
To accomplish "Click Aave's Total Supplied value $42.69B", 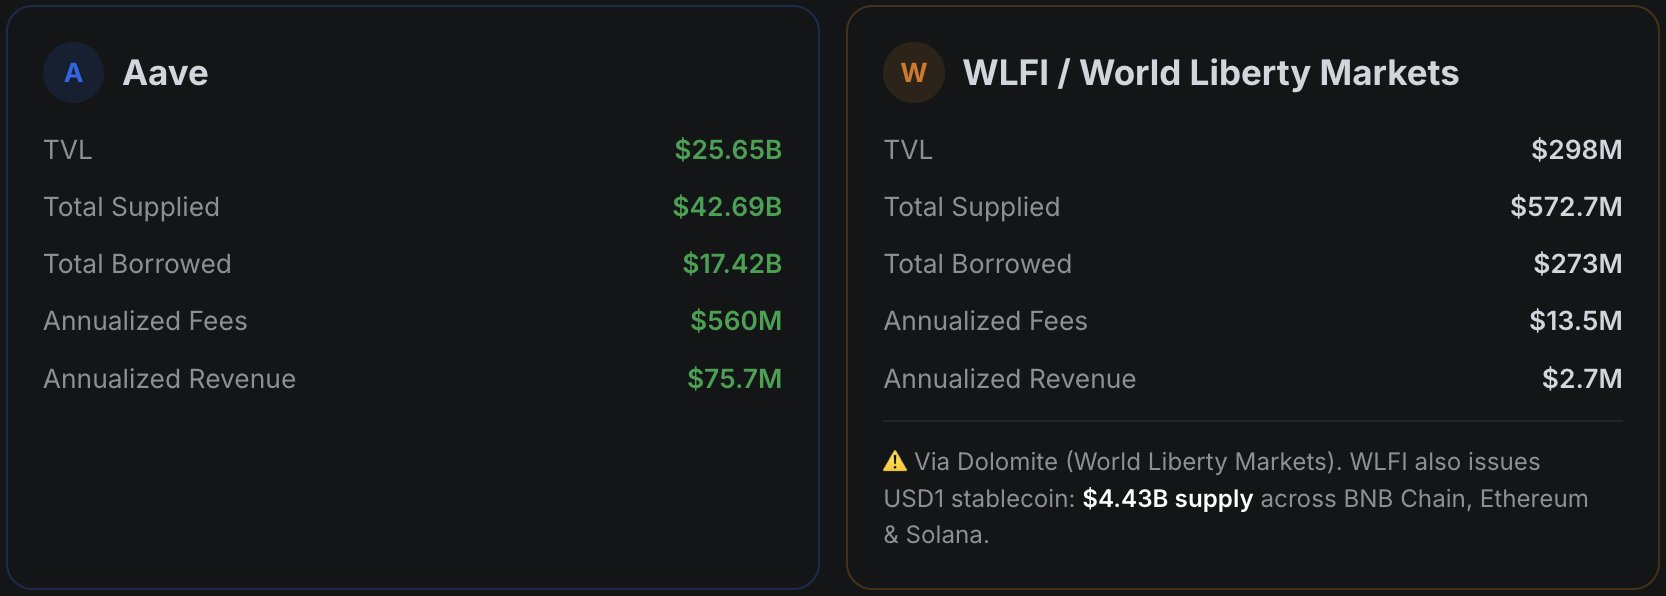I will tap(726, 207).
